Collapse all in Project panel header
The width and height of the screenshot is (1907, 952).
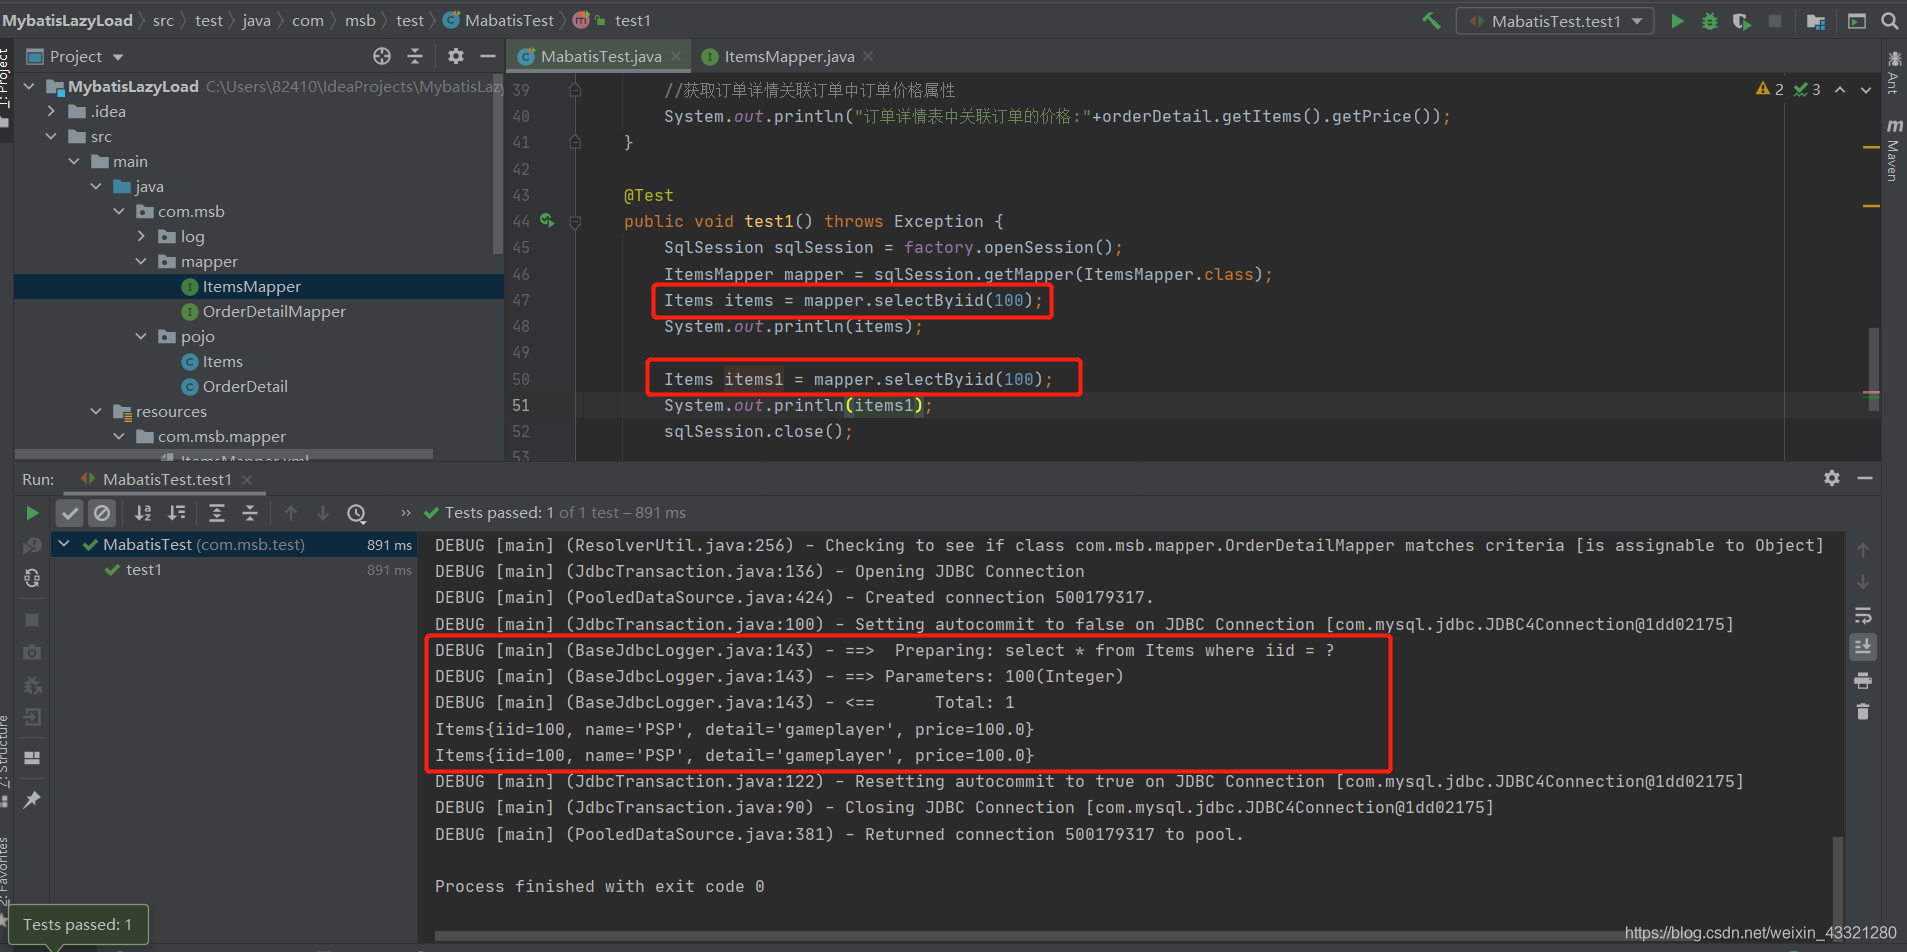(x=415, y=56)
